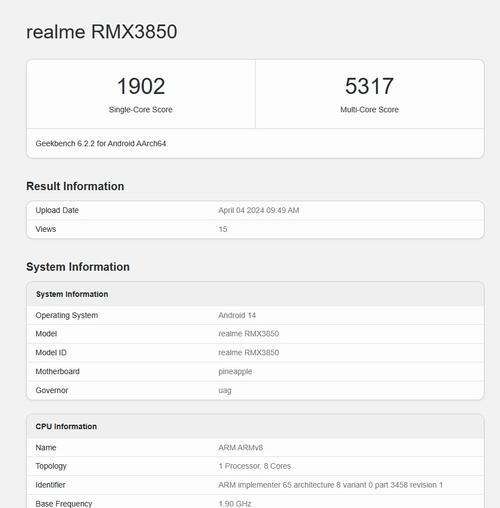Click the realme RMX3850 page title

102,32
